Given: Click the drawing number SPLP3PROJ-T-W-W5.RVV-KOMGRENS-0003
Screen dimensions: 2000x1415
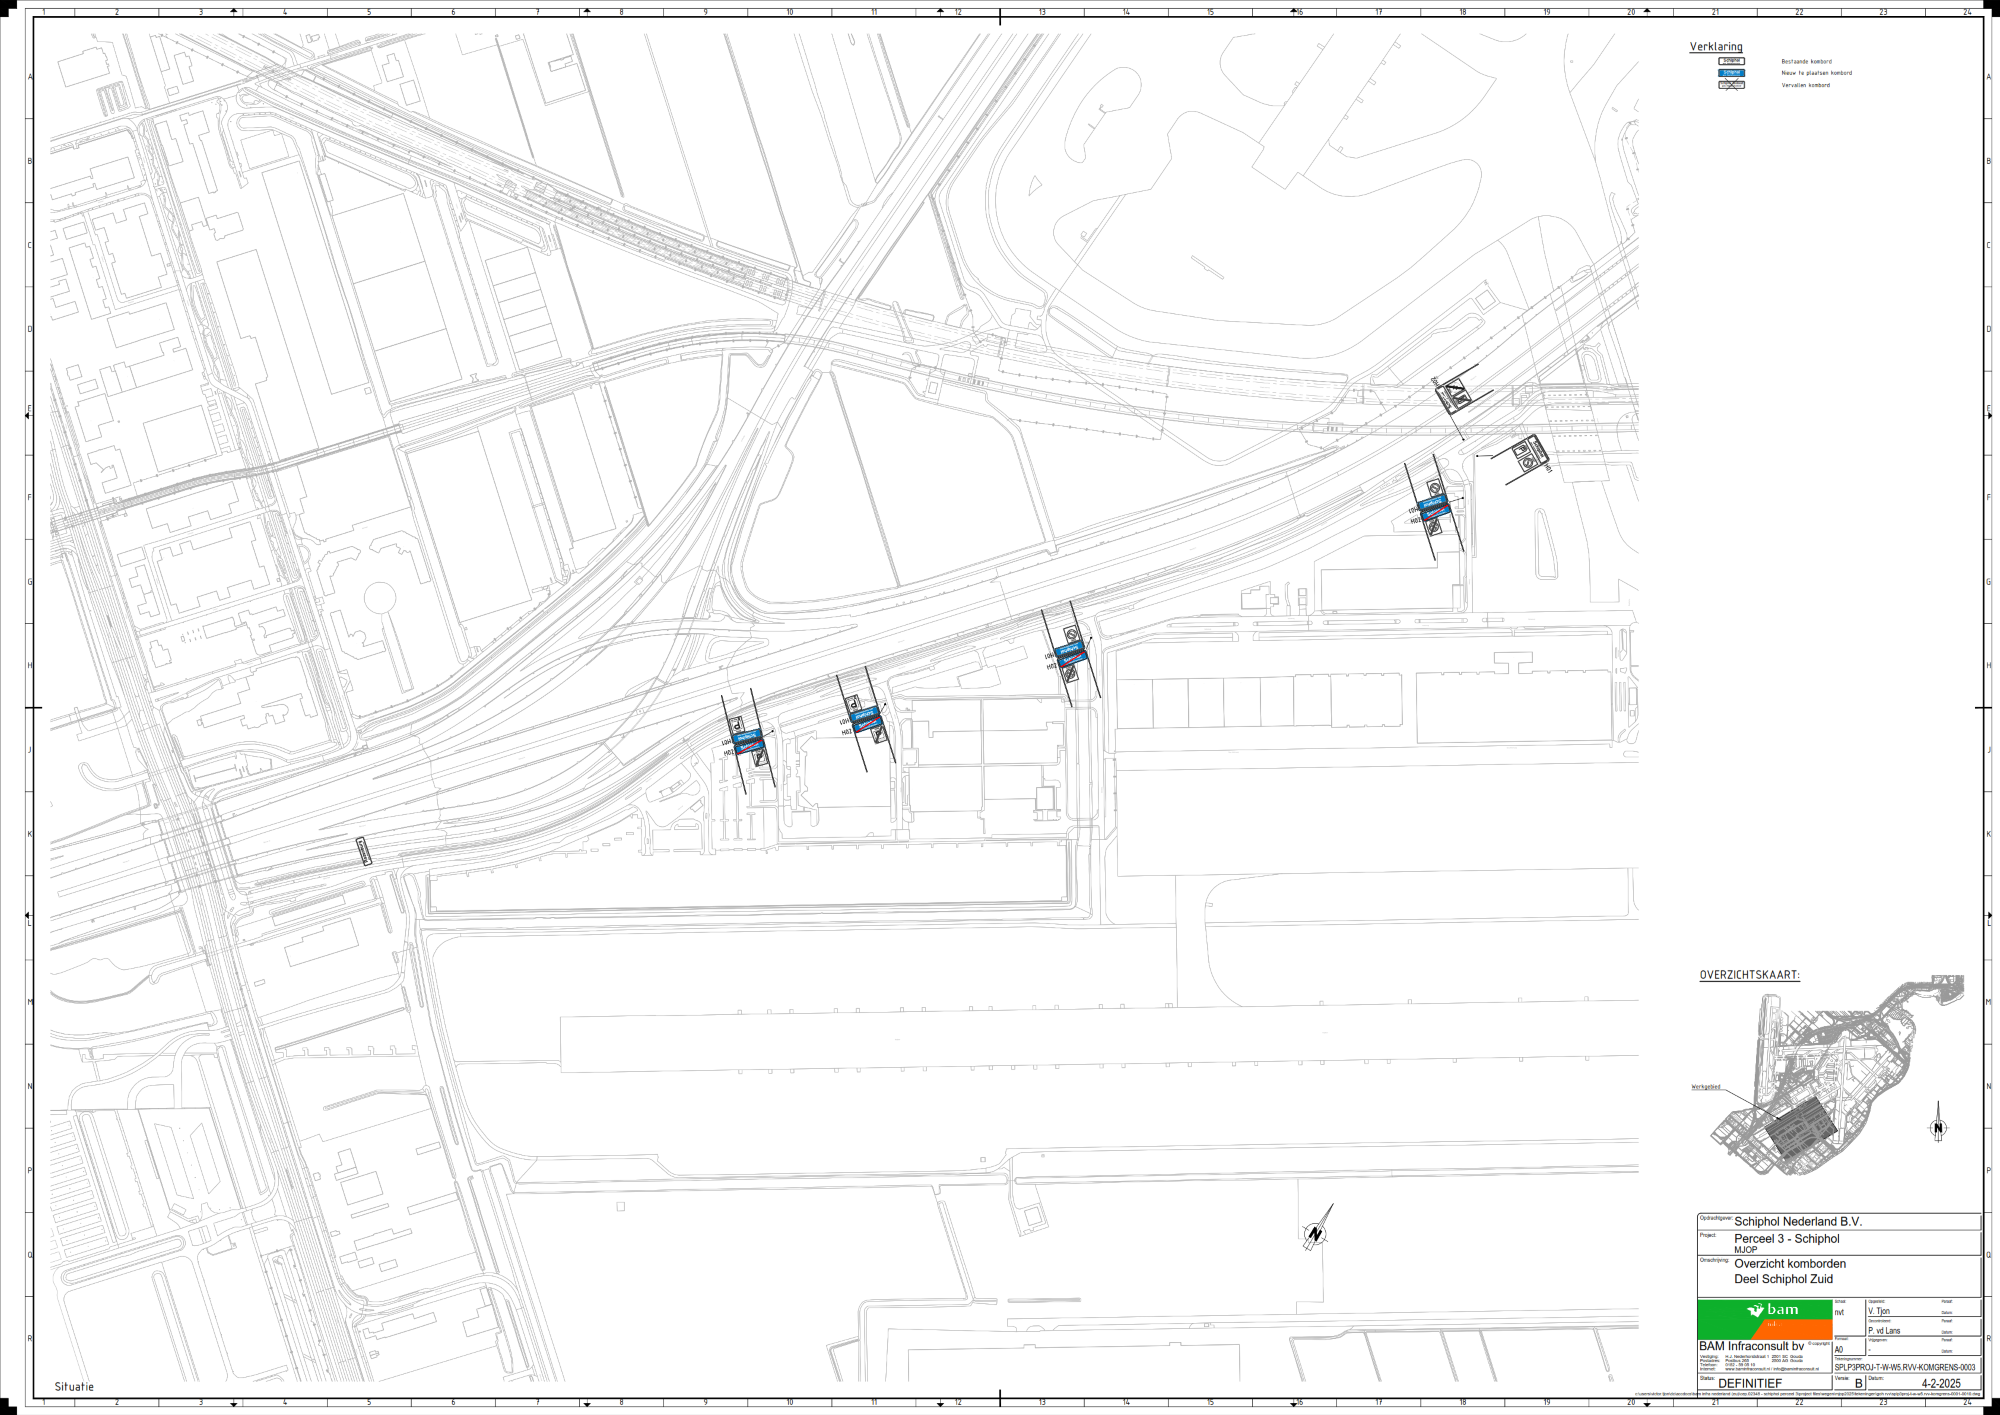Looking at the screenshot, I should point(1904,1367).
